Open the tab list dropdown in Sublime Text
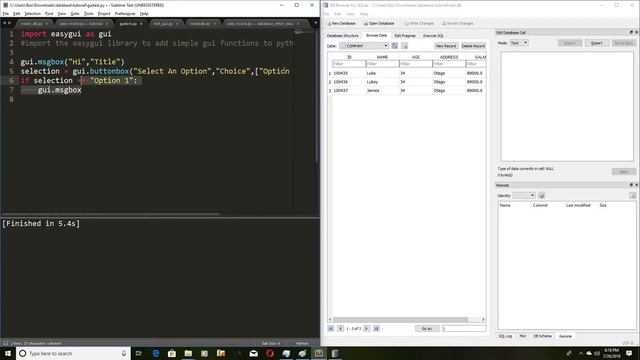This screenshot has height=360, width=640. [316, 23]
